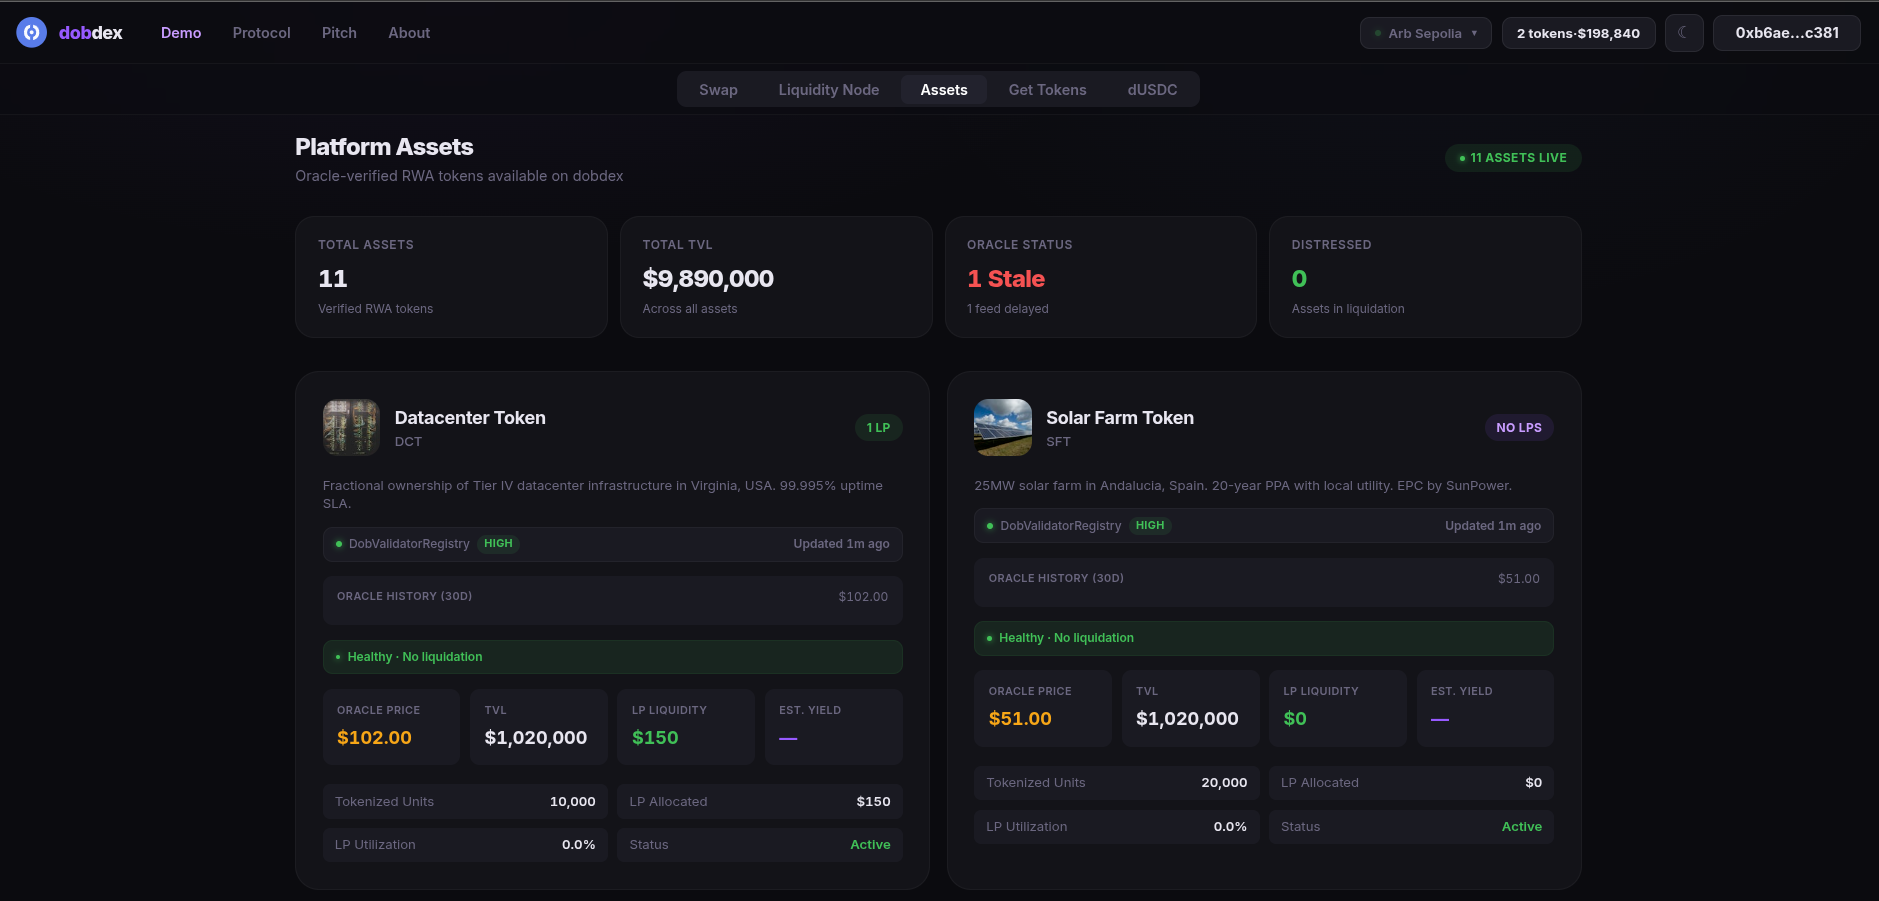Click the NO LPS badge on Solar Farm
The image size is (1879, 901).
(x=1518, y=428)
